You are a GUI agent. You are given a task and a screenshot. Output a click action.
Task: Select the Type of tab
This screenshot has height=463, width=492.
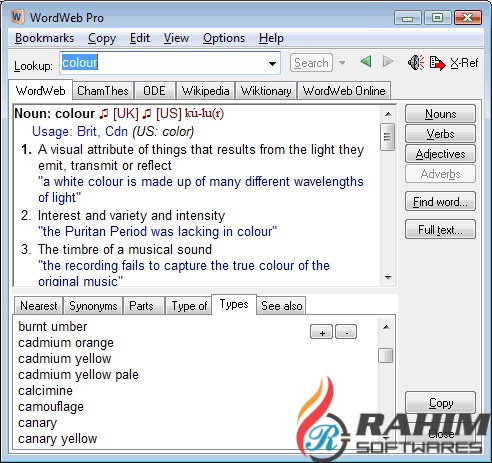pos(189,306)
